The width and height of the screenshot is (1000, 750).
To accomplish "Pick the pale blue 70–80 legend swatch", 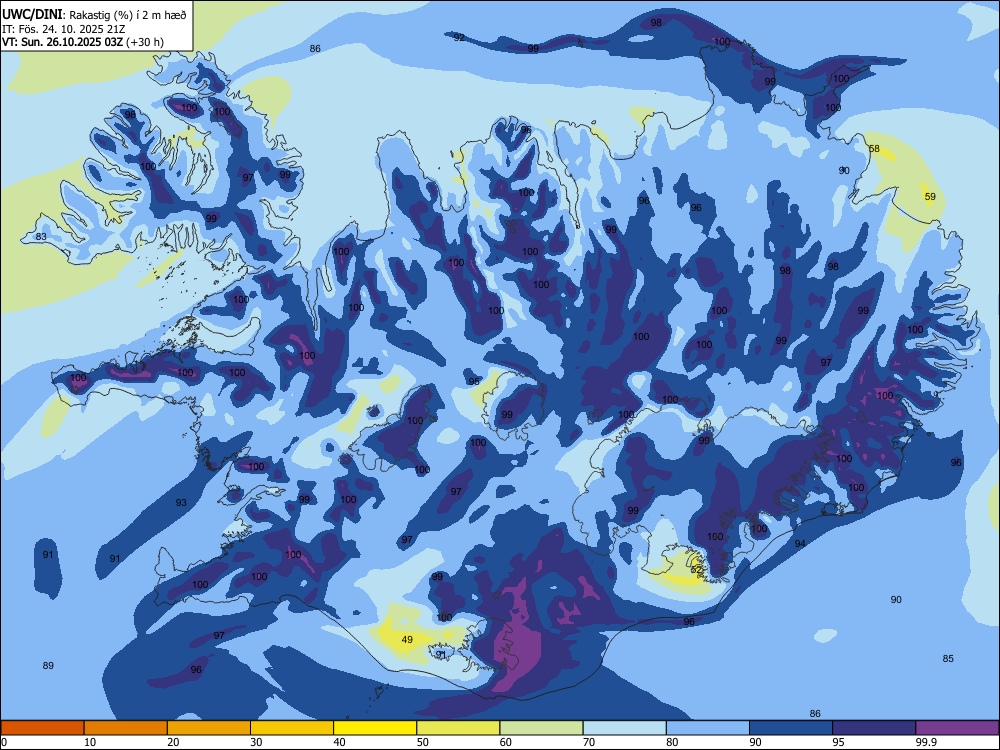I will click(624, 728).
